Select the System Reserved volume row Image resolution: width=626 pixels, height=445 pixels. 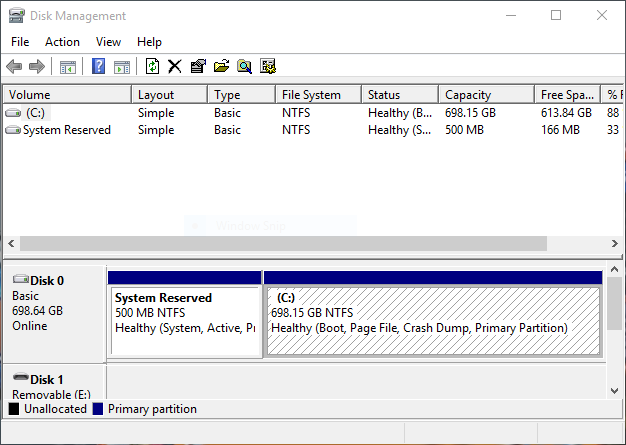[312, 130]
